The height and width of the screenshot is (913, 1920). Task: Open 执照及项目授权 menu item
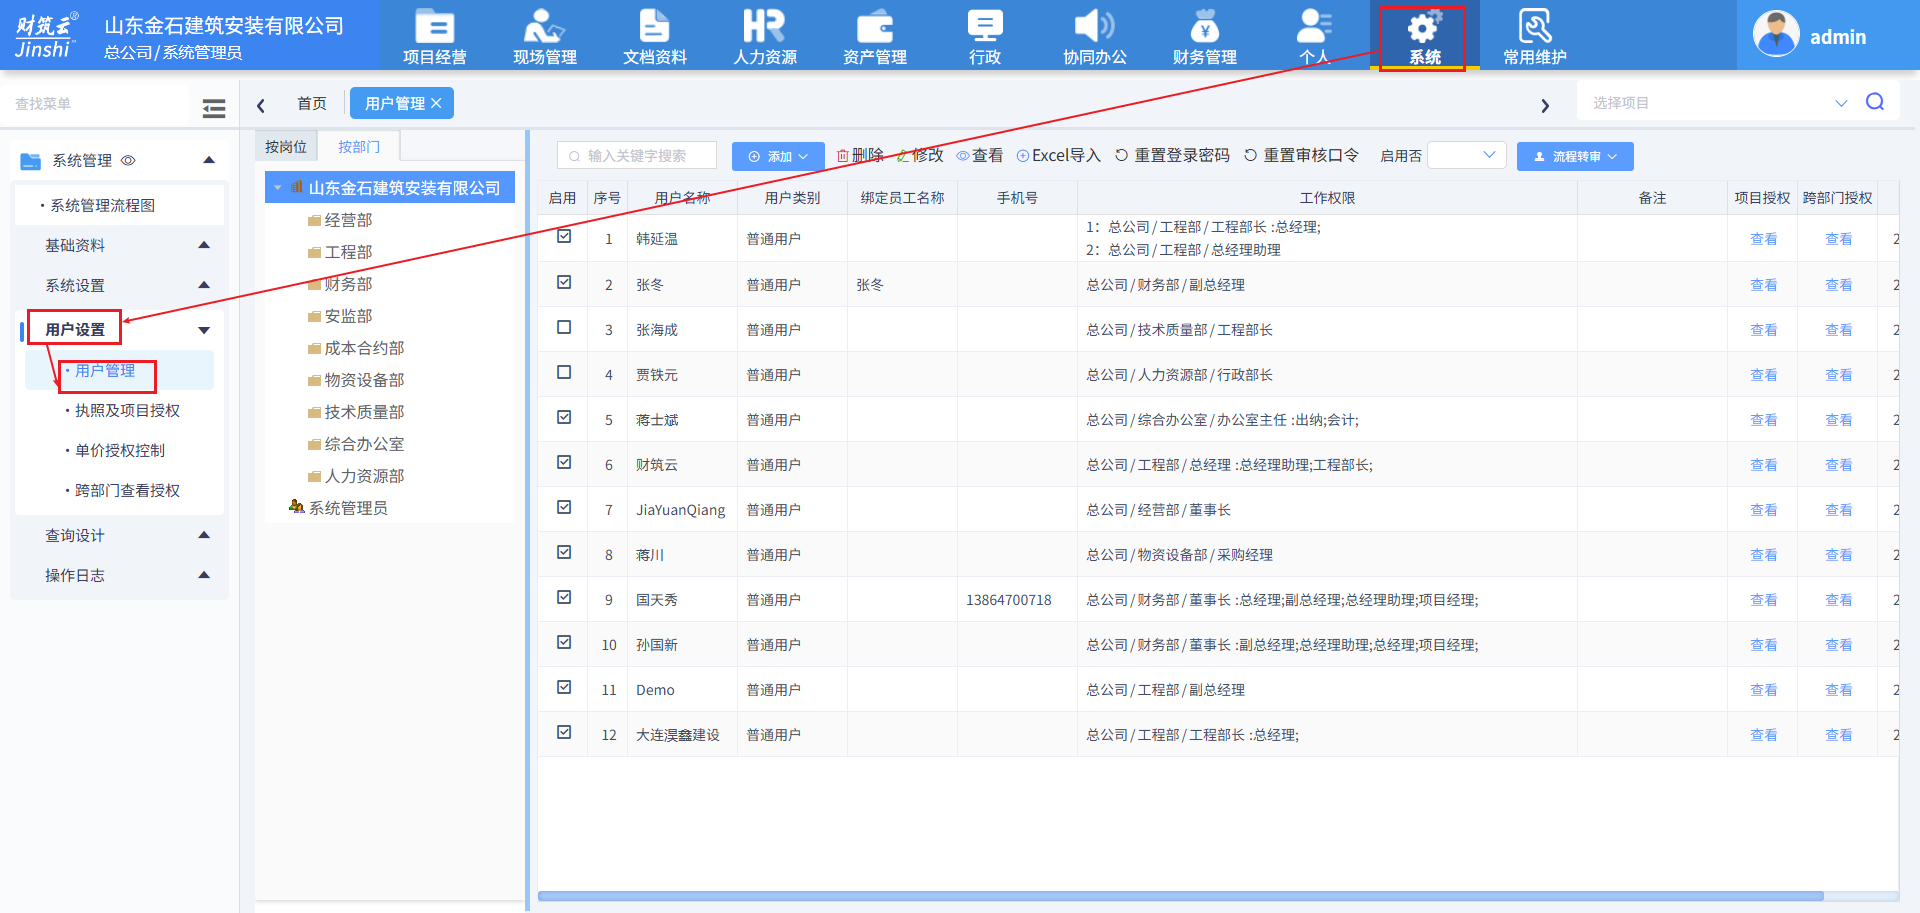pyautogui.click(x=128, y=410)
